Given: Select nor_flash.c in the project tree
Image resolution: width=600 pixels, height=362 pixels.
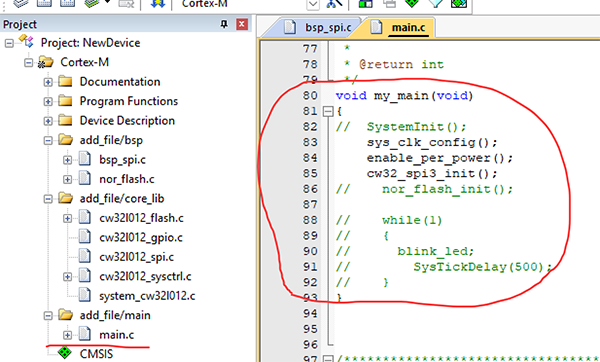Looking at the screenshot, I should [126, 179].
